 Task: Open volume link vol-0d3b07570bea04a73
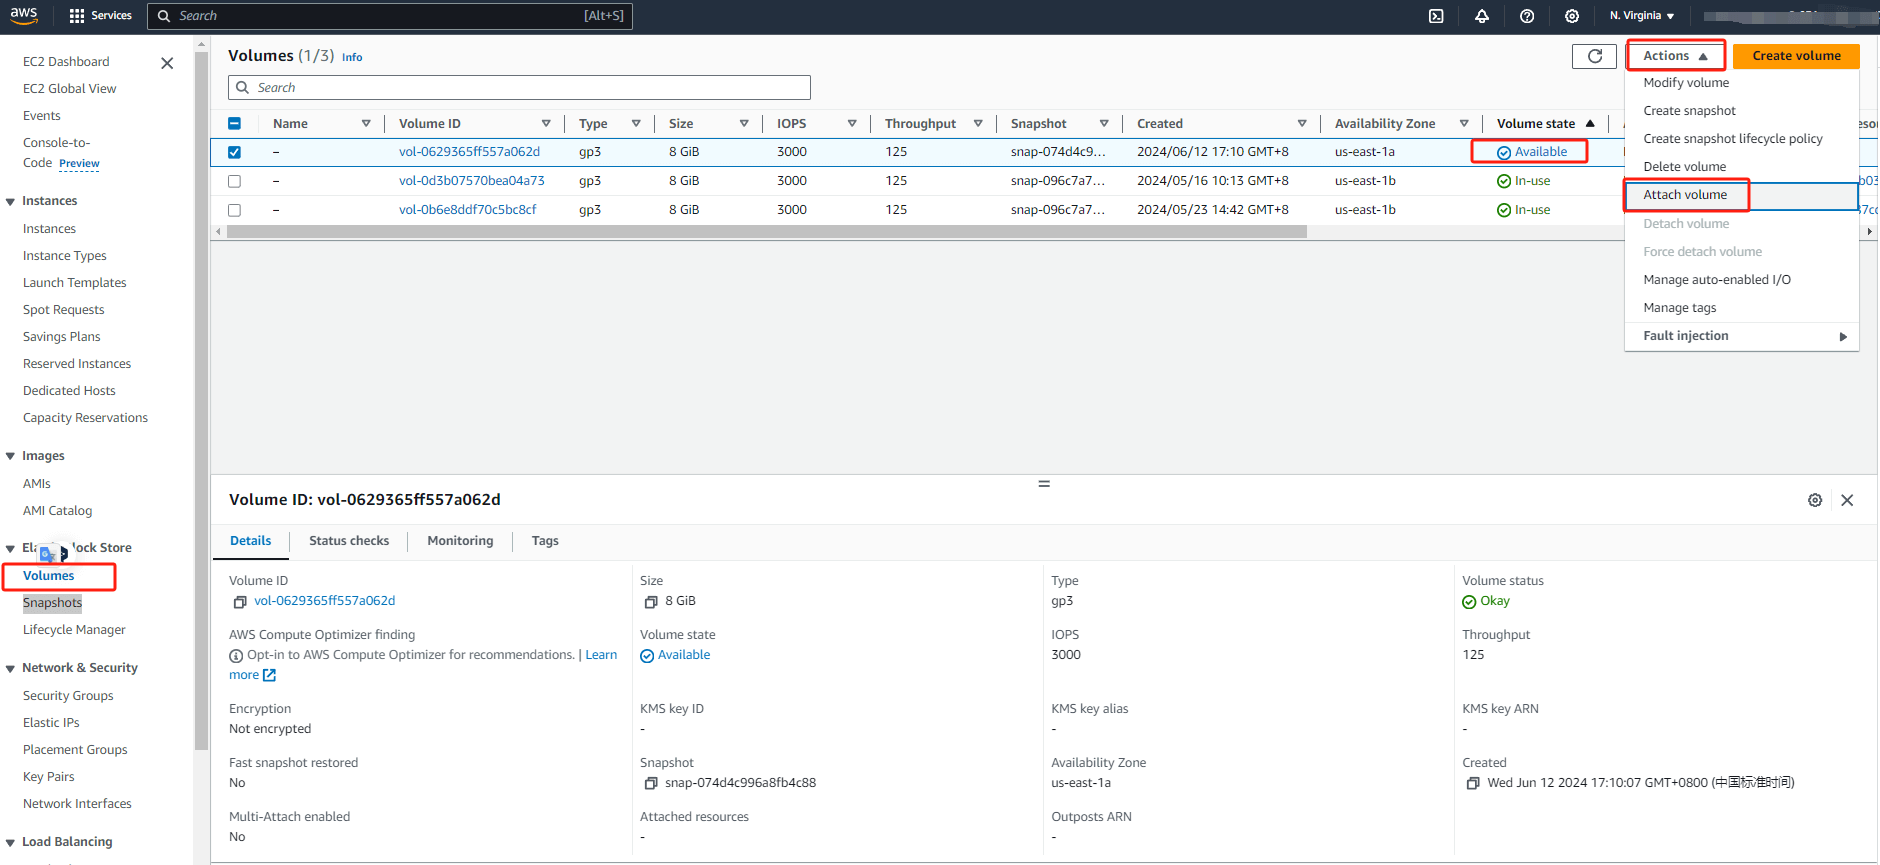click(472, 181)
